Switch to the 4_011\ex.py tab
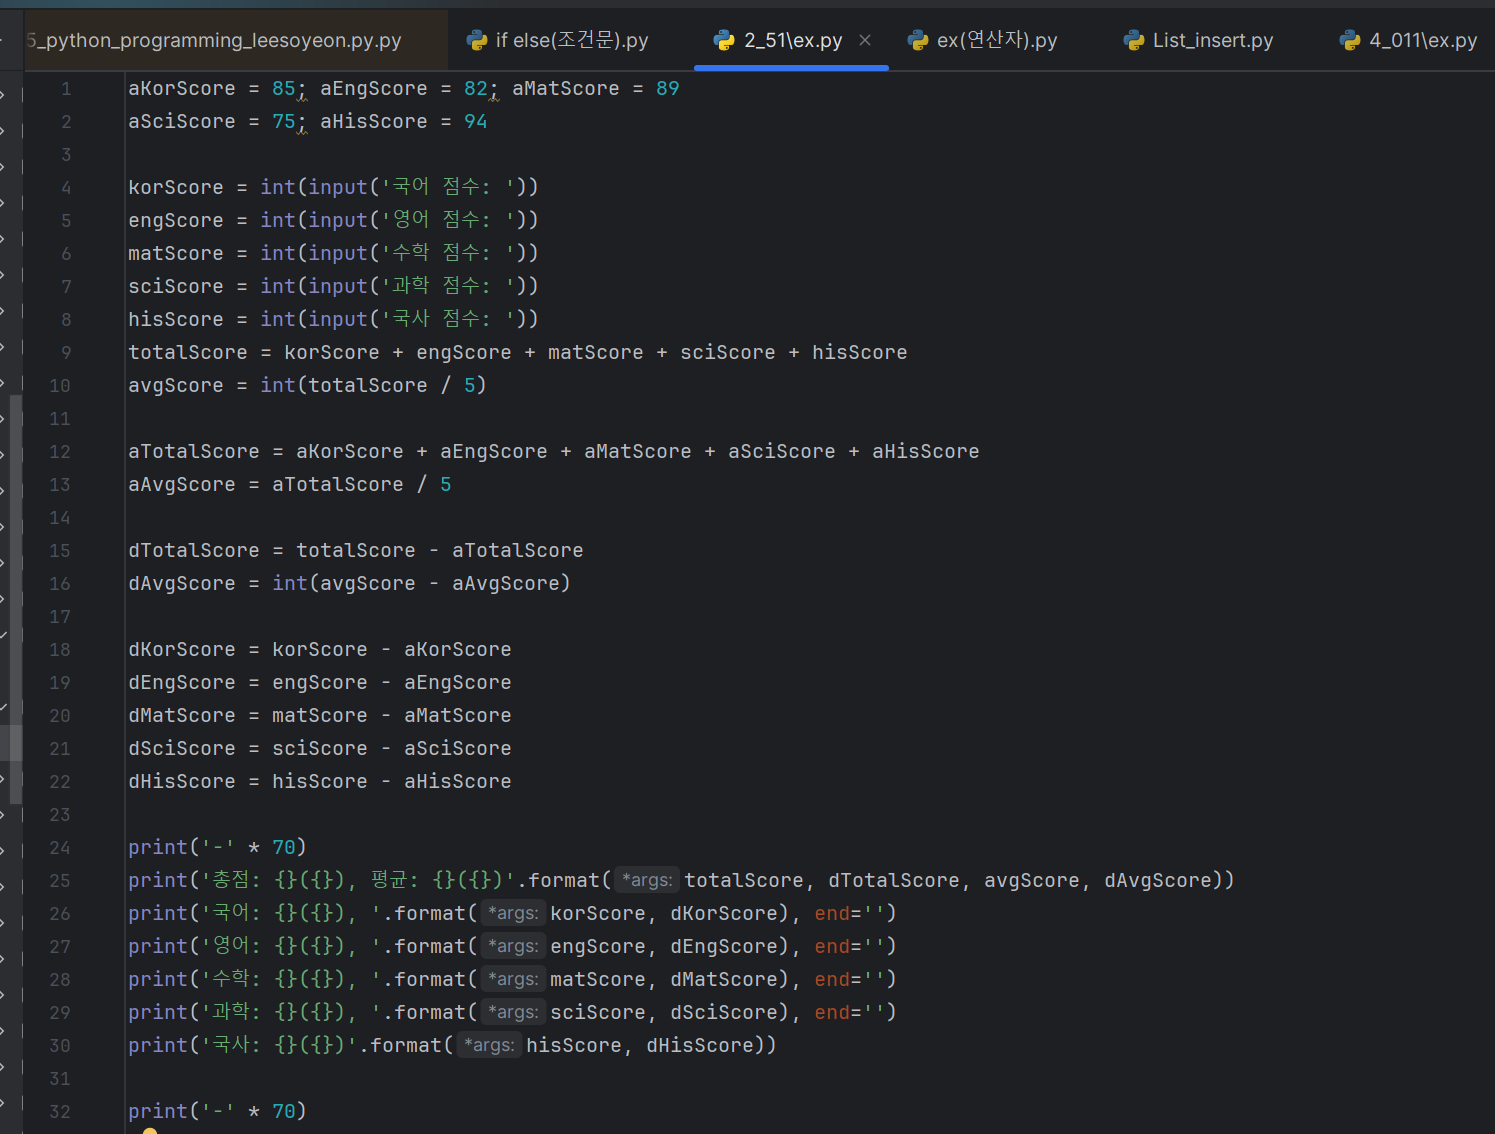1495x1134 pixels. tap(1410, 40)
